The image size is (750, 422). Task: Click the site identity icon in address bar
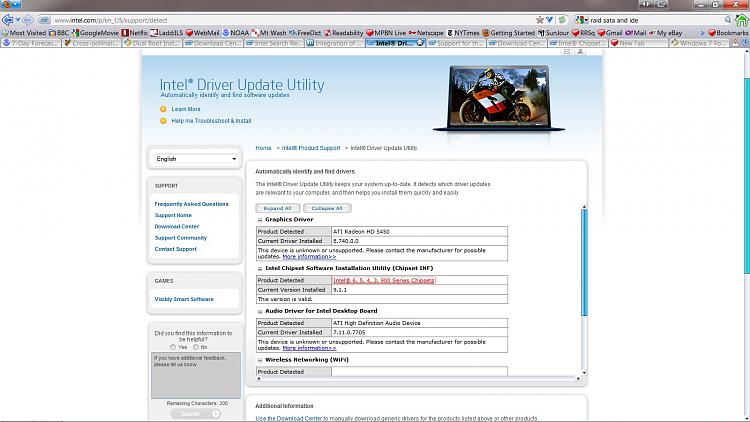[x=44, y=20]
